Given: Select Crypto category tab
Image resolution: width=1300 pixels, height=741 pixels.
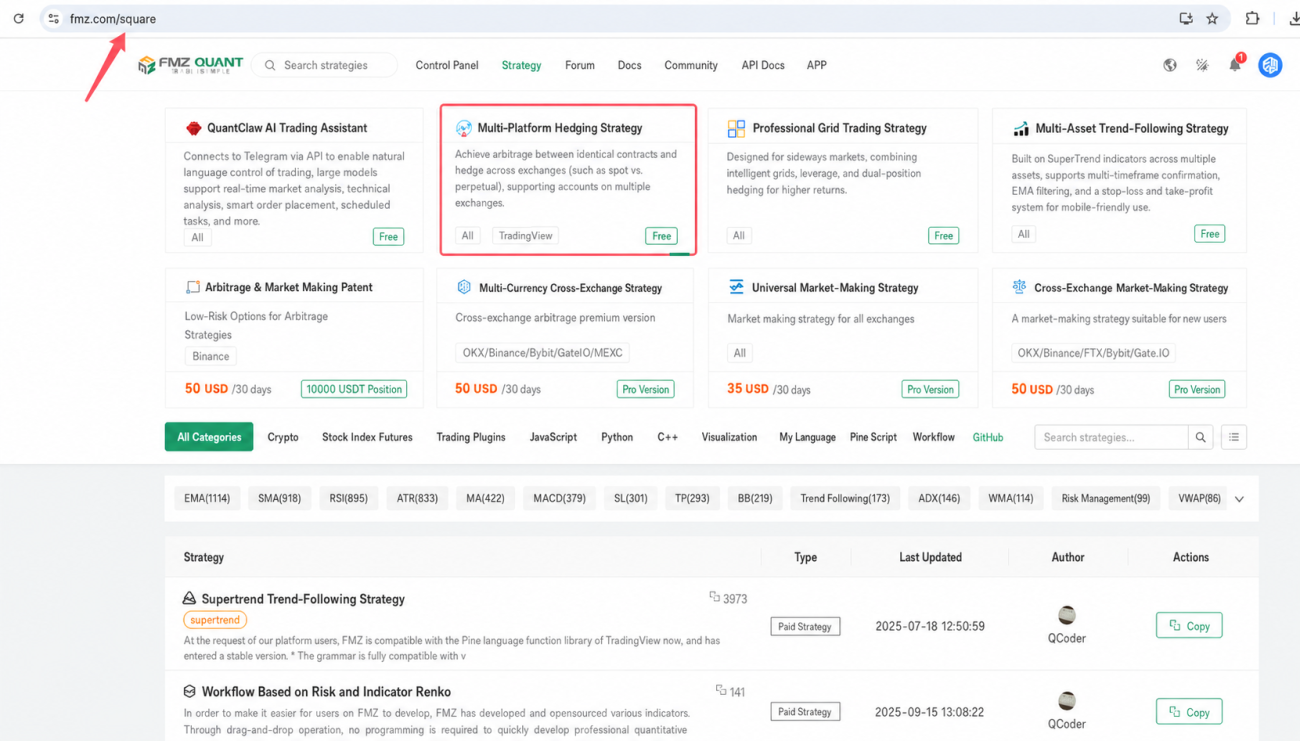Looking at the screenshot, I should 283,437.
